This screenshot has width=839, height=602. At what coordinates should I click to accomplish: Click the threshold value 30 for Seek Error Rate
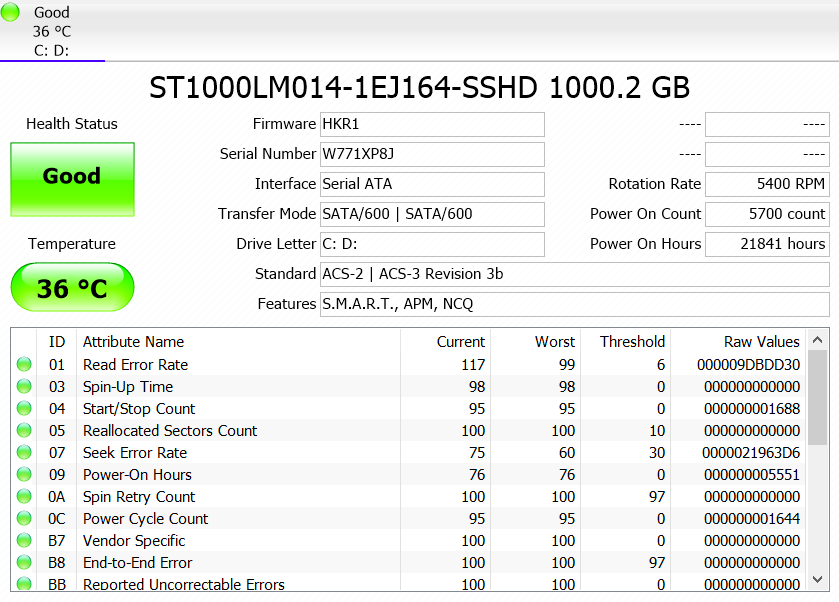click(657, 453)
